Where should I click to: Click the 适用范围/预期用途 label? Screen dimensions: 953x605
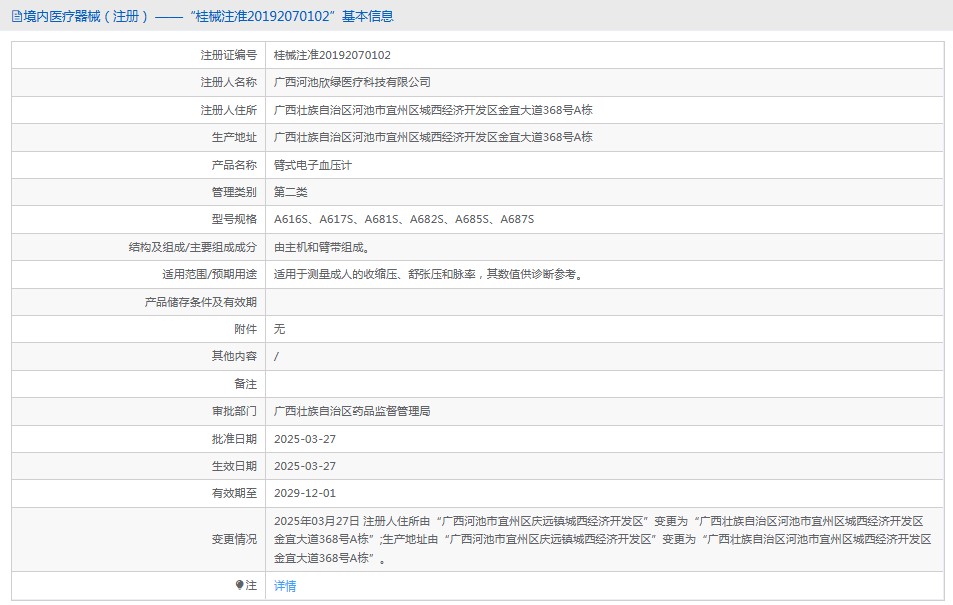point(209,274)
